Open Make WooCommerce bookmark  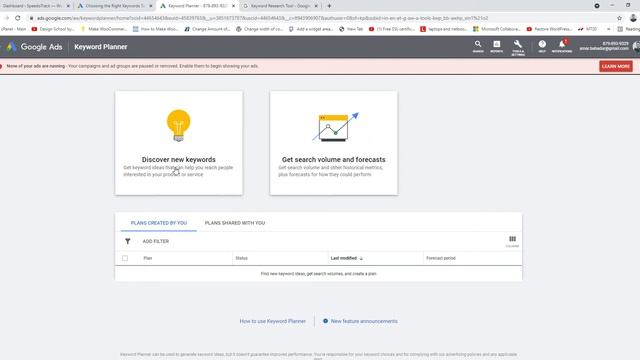(x=104, y=29)
